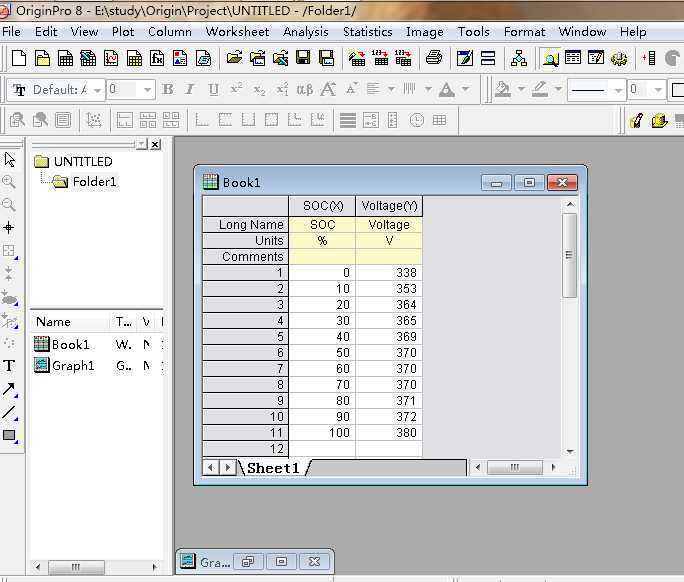Viewport: 684px width, 582px height.
Task: Toggle underline formatting
Action: 213,89
